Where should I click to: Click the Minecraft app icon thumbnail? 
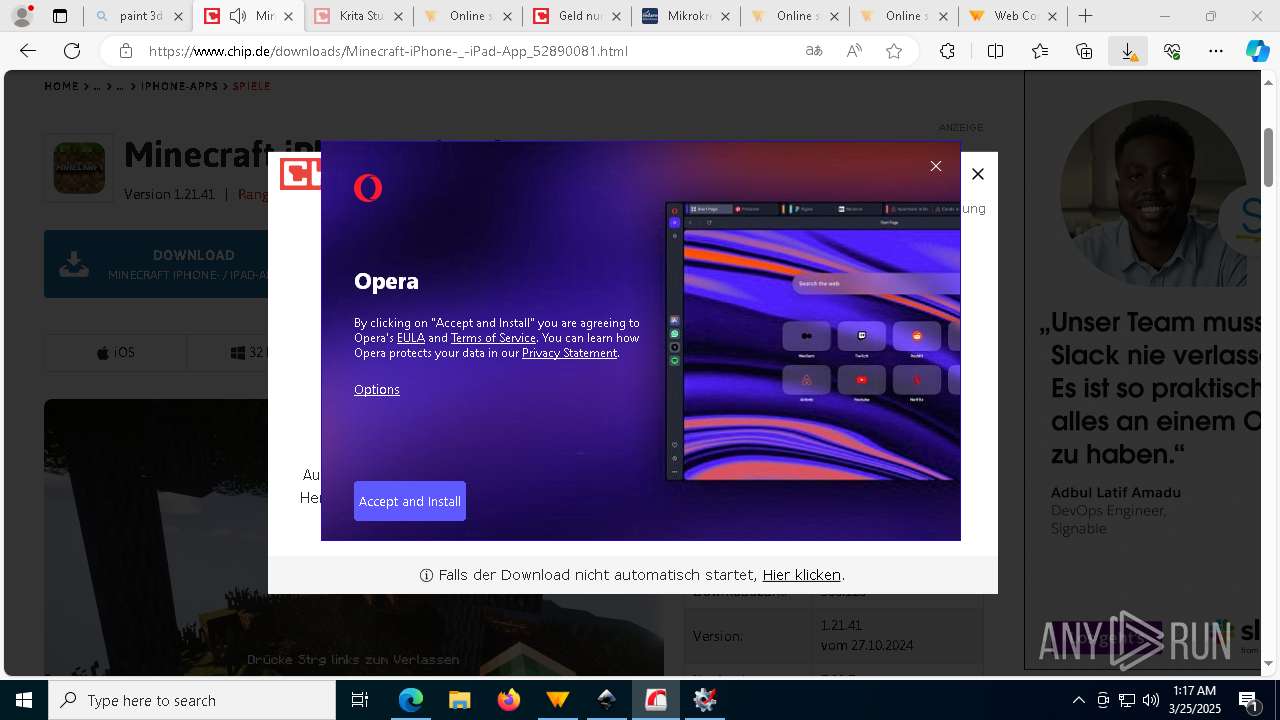pos(79,167)
